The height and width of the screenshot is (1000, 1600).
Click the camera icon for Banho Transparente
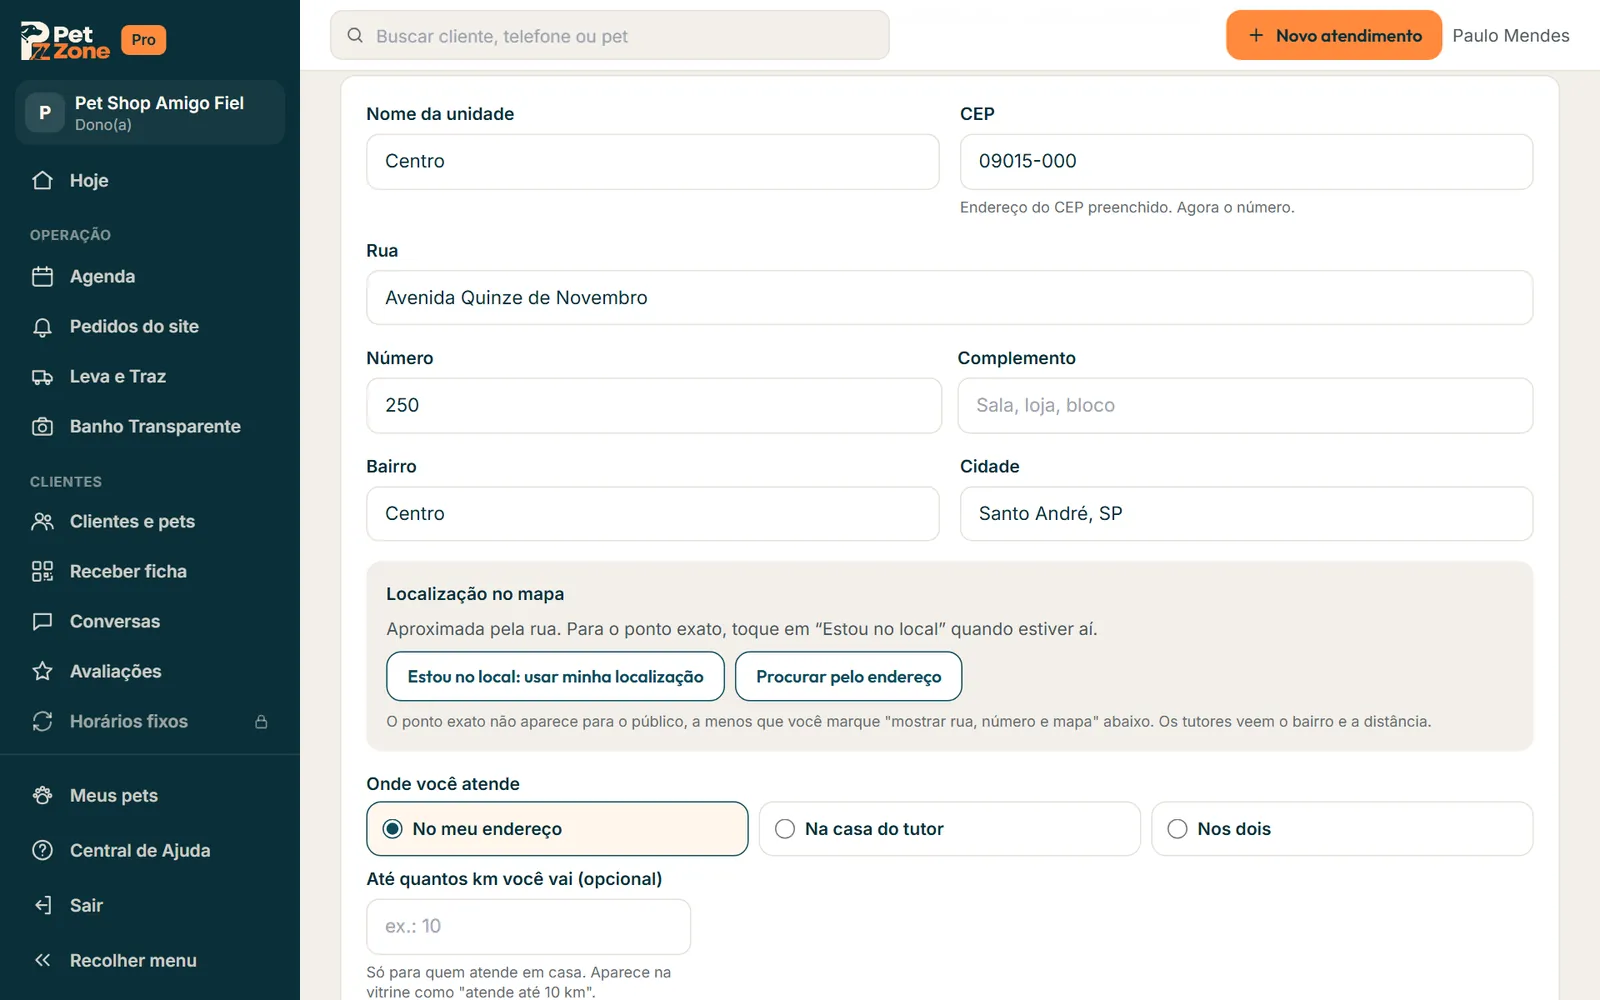pyautogui.click(x=42, y=427)
